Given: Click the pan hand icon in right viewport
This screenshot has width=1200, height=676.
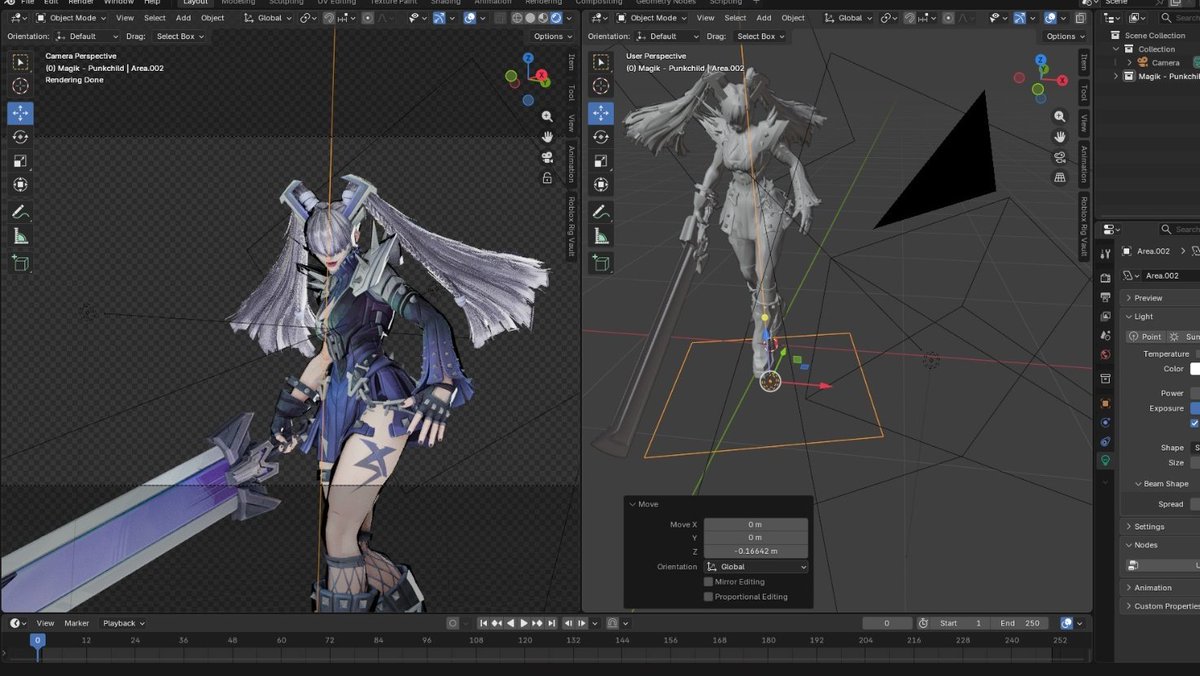Looking at the screenshot, I should pyautogui.click(x=1060, y=137).
